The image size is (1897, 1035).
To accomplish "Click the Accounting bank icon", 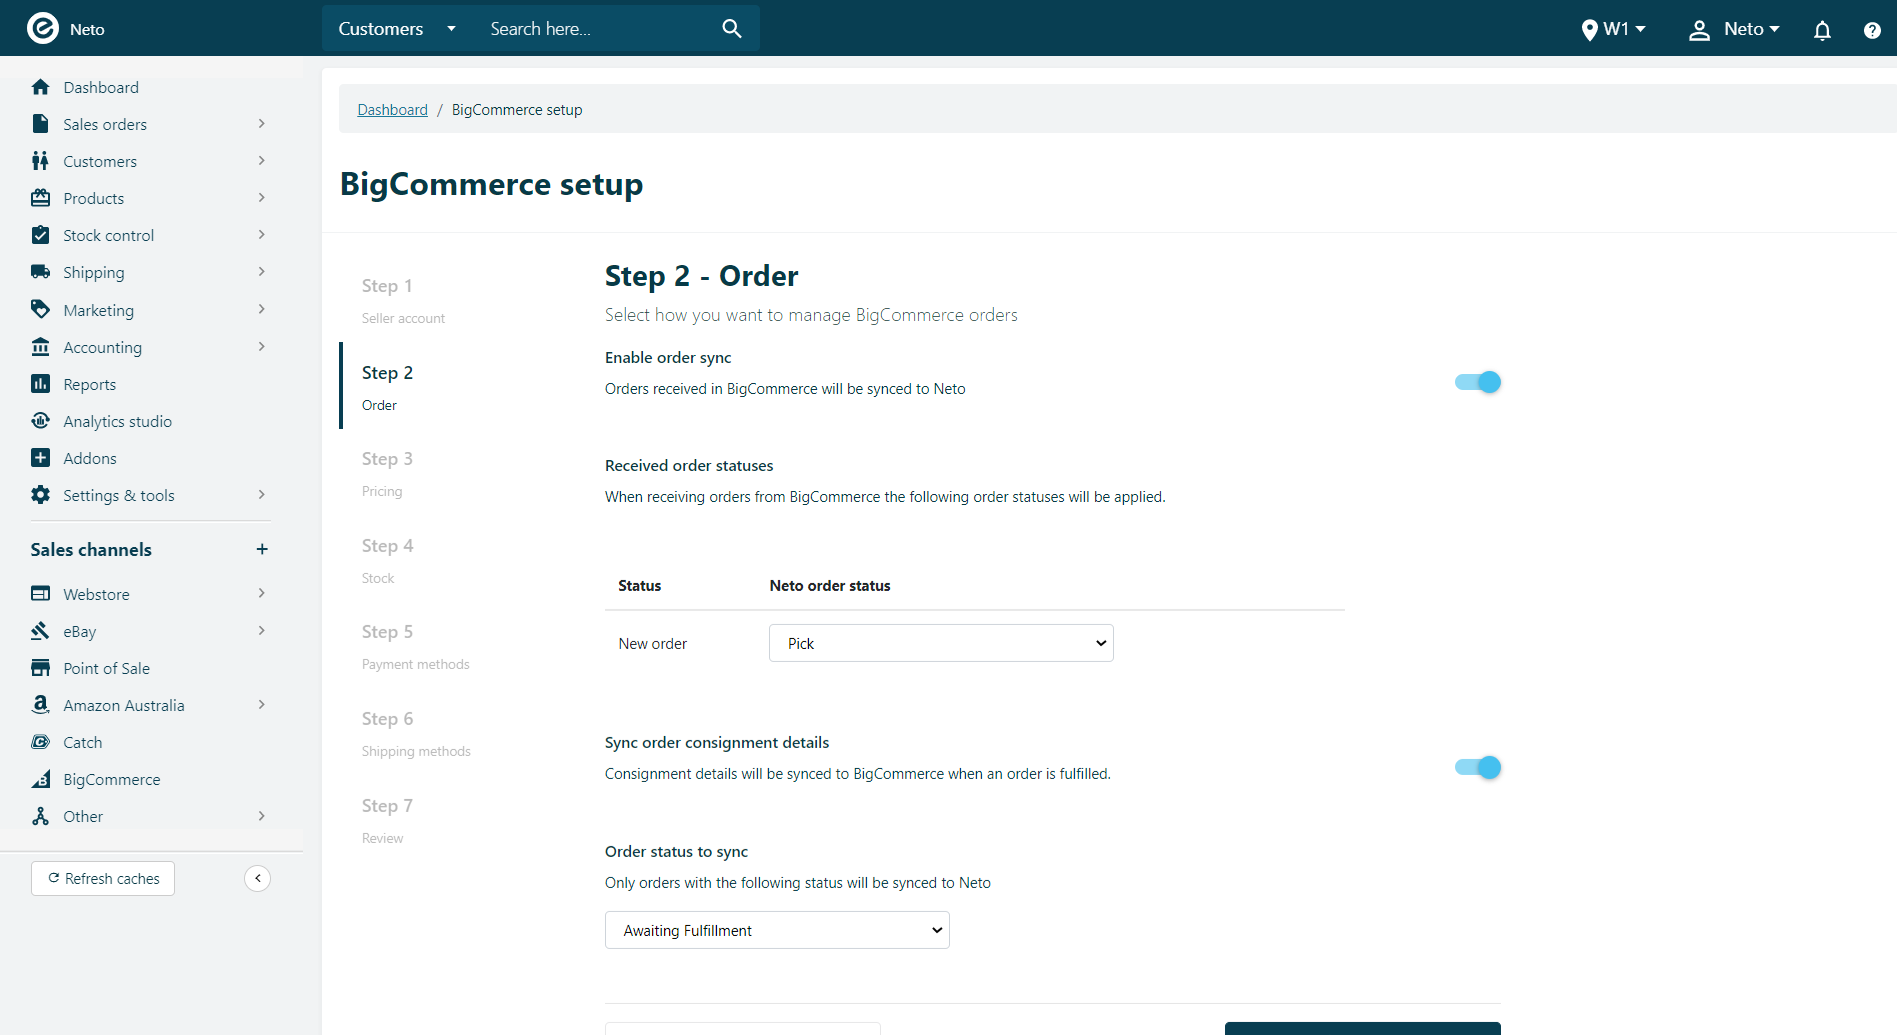I will (x=40, y=347).
